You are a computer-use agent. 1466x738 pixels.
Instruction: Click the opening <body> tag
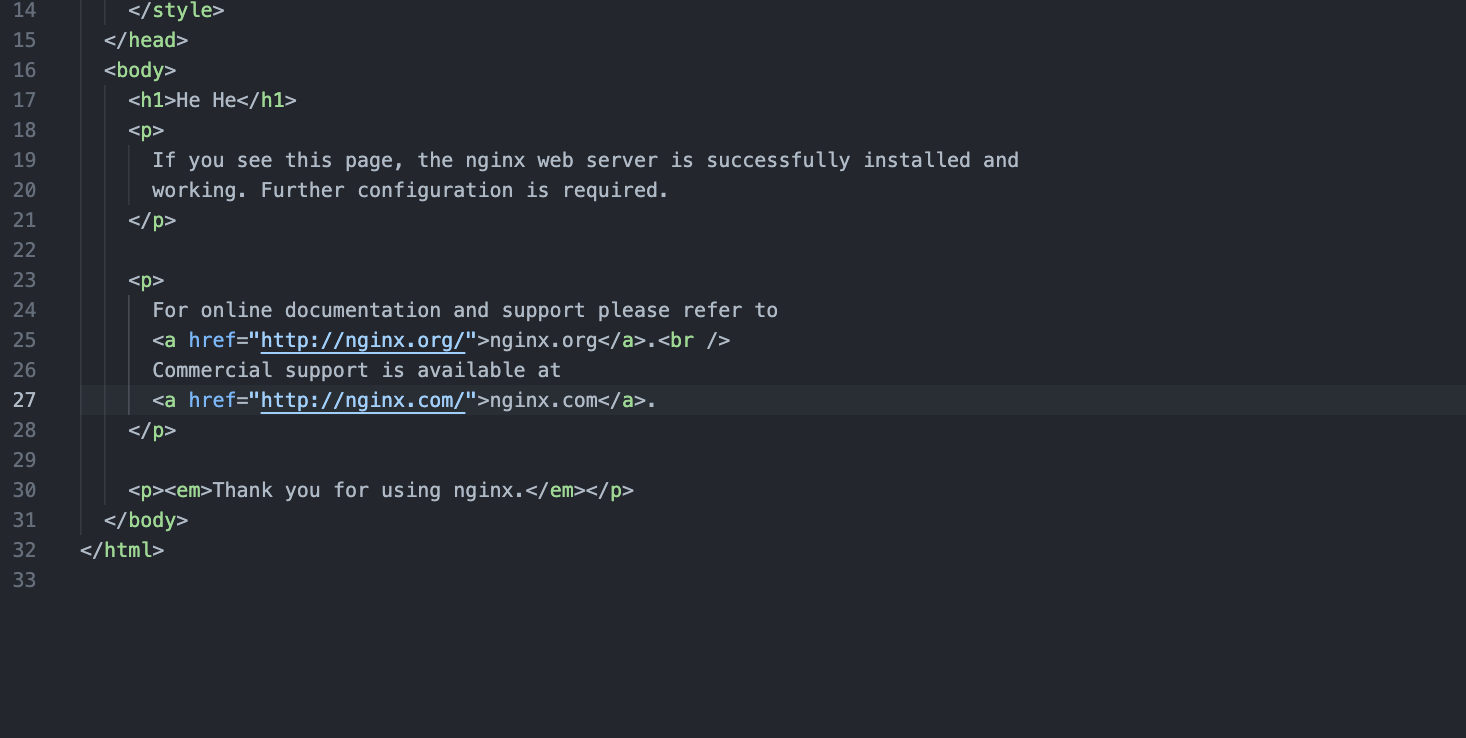(140, 70)
